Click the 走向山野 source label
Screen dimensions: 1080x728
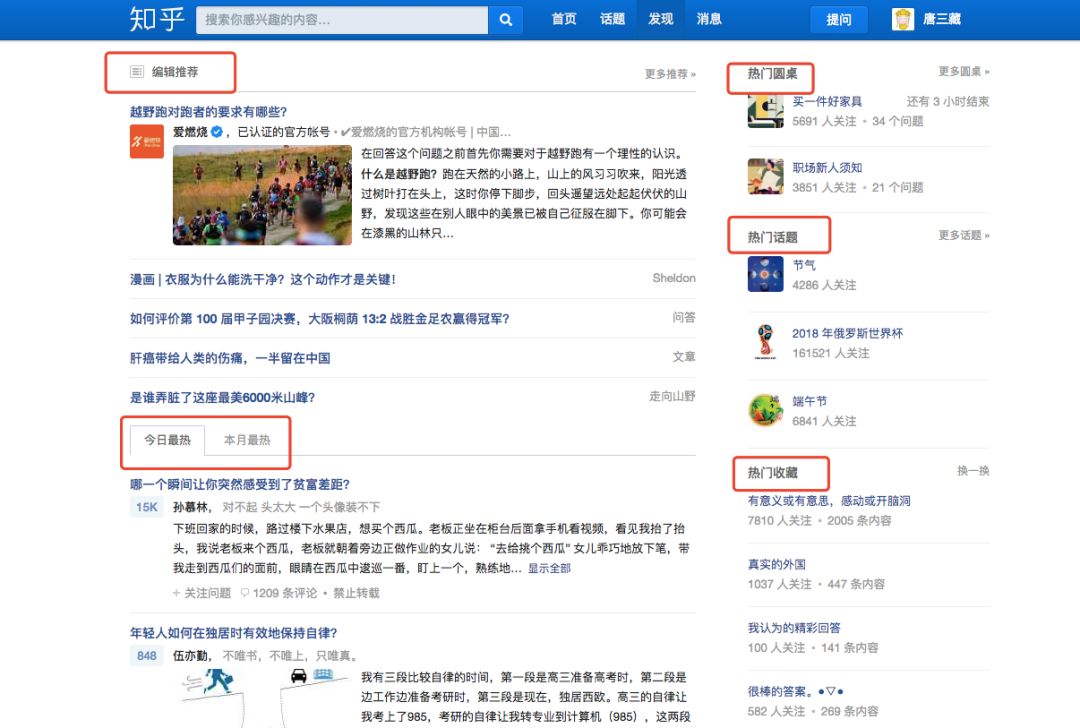(672, 396)
